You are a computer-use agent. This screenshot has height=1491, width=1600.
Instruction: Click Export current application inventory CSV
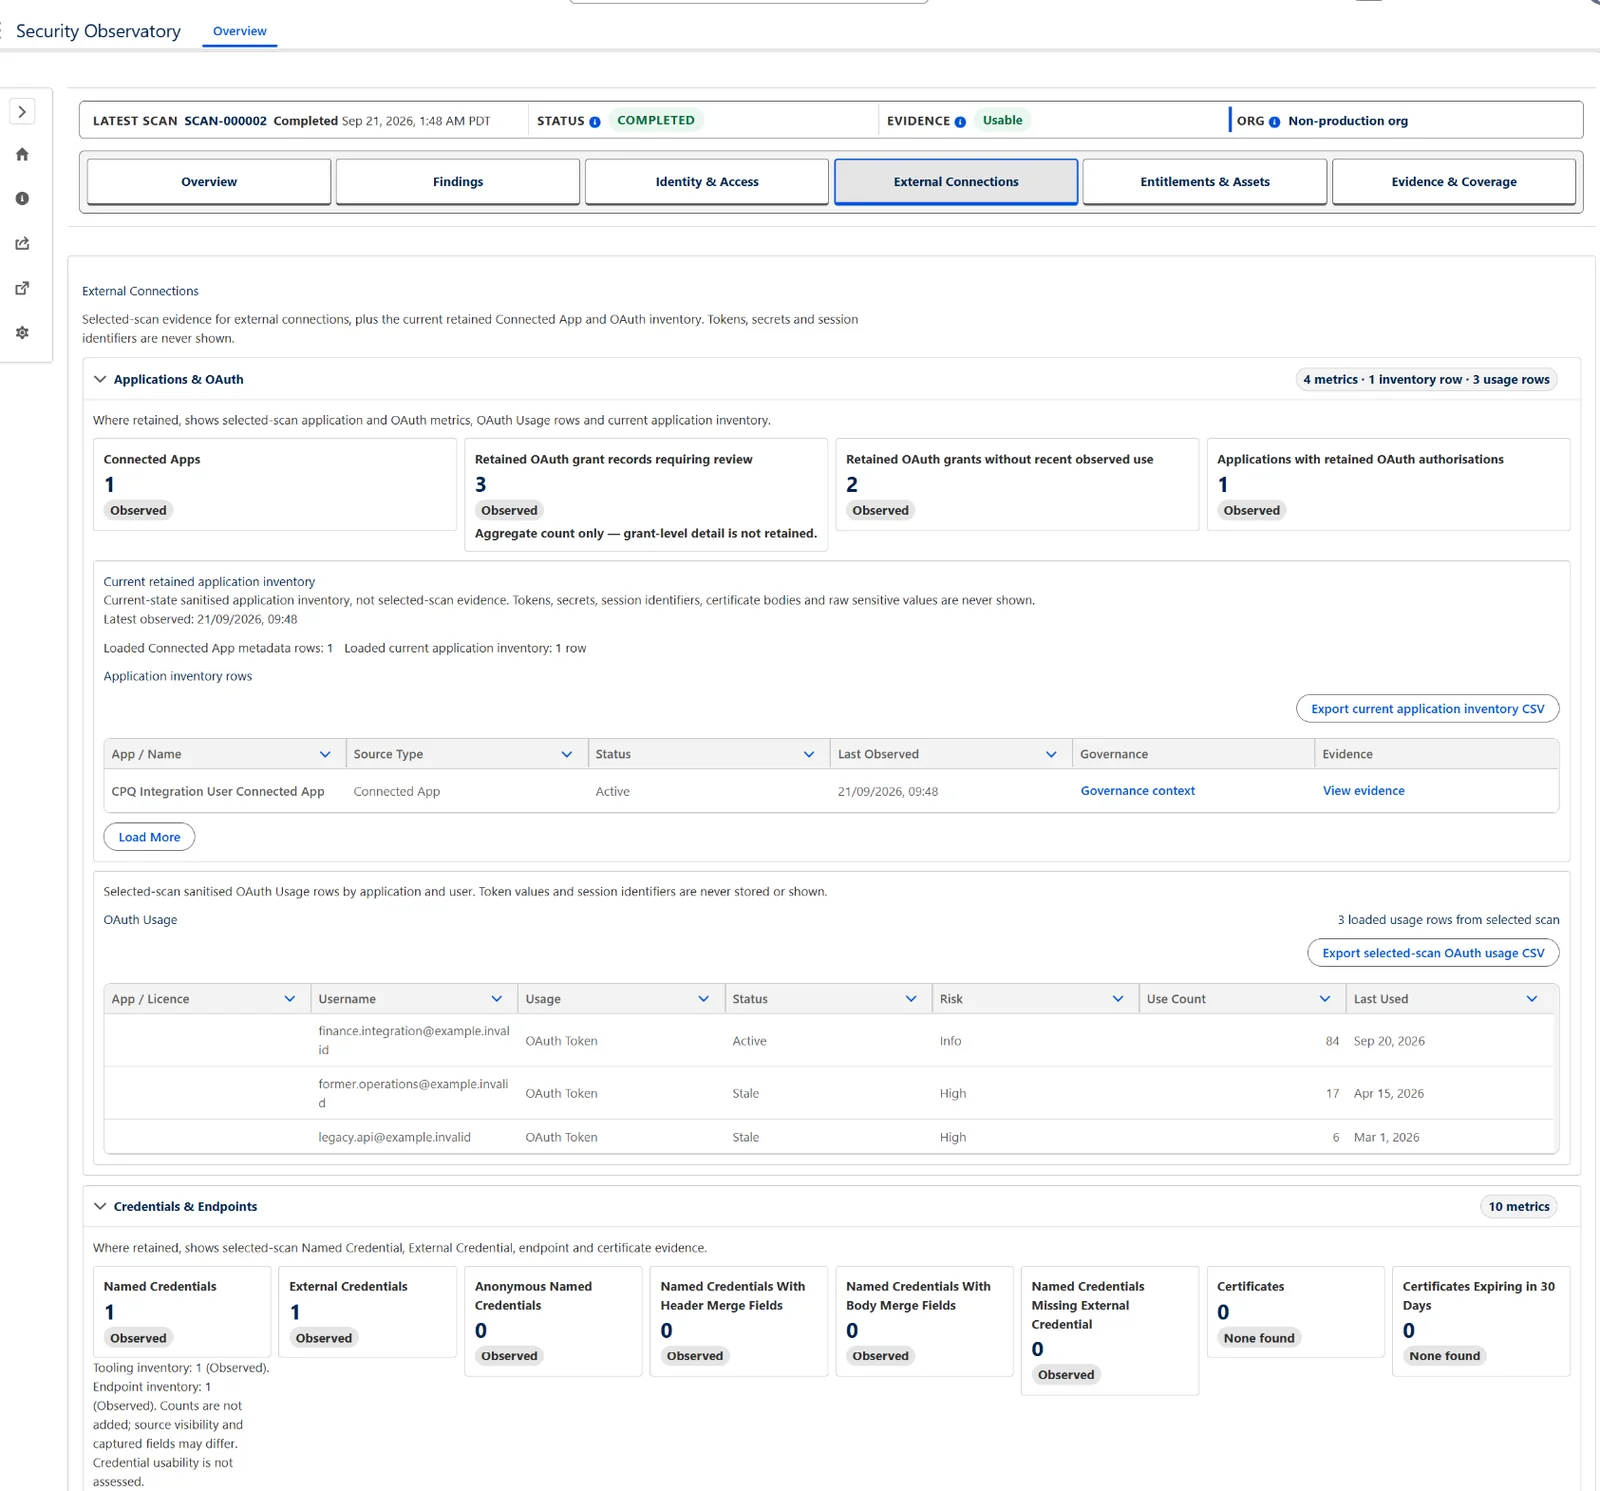click(x=1428, y=709)
